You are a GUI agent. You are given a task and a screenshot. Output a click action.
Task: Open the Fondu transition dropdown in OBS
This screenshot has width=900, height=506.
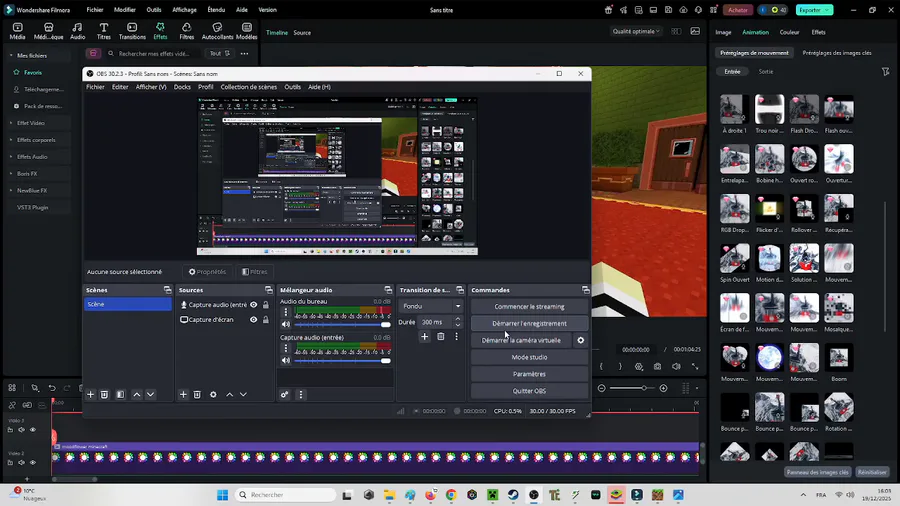click(431, 306)
